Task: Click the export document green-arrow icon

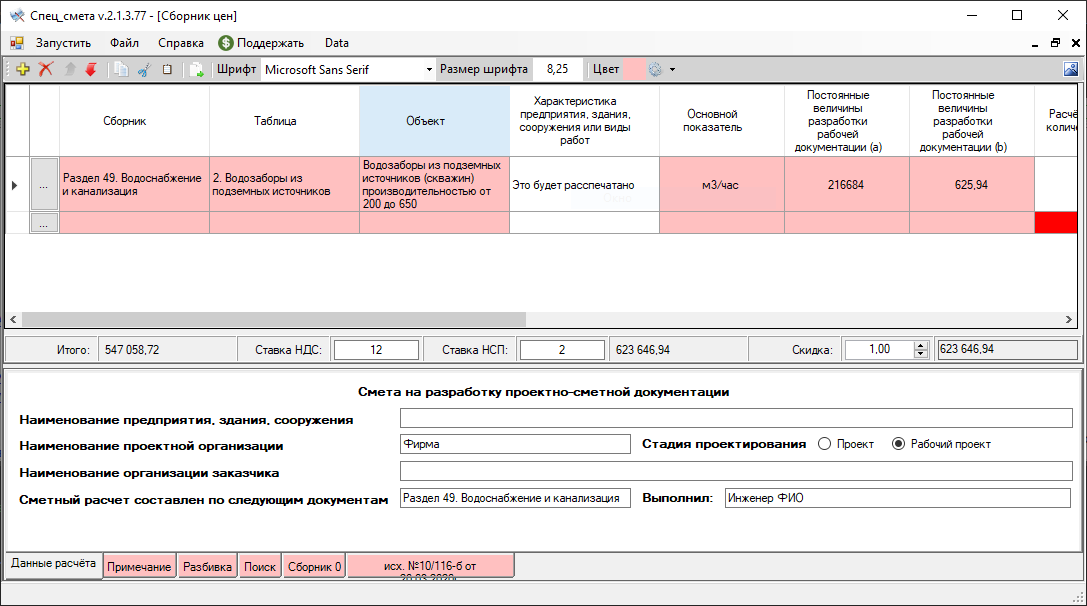Action: coord(197,69)
